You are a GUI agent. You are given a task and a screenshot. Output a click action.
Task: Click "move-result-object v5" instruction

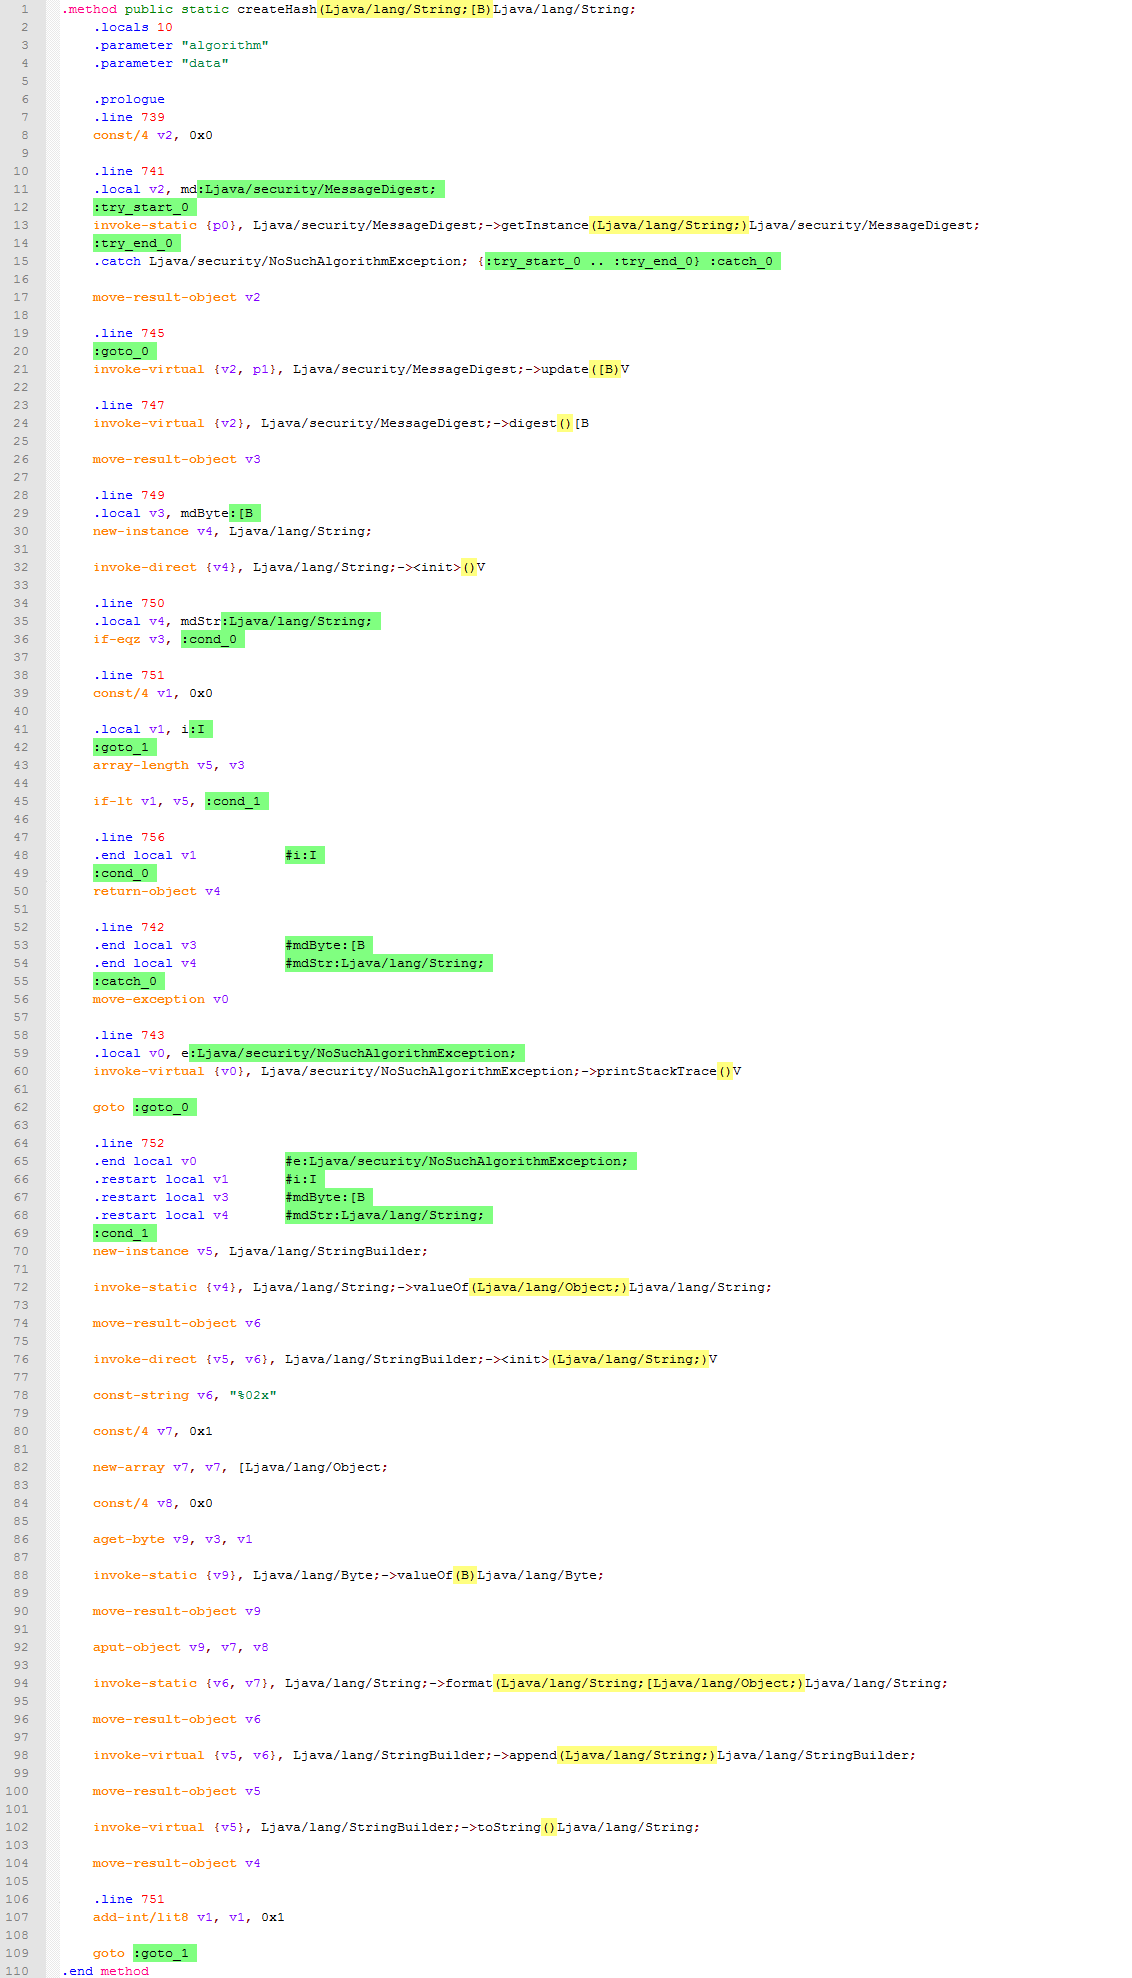click(x=177, y=1791)
